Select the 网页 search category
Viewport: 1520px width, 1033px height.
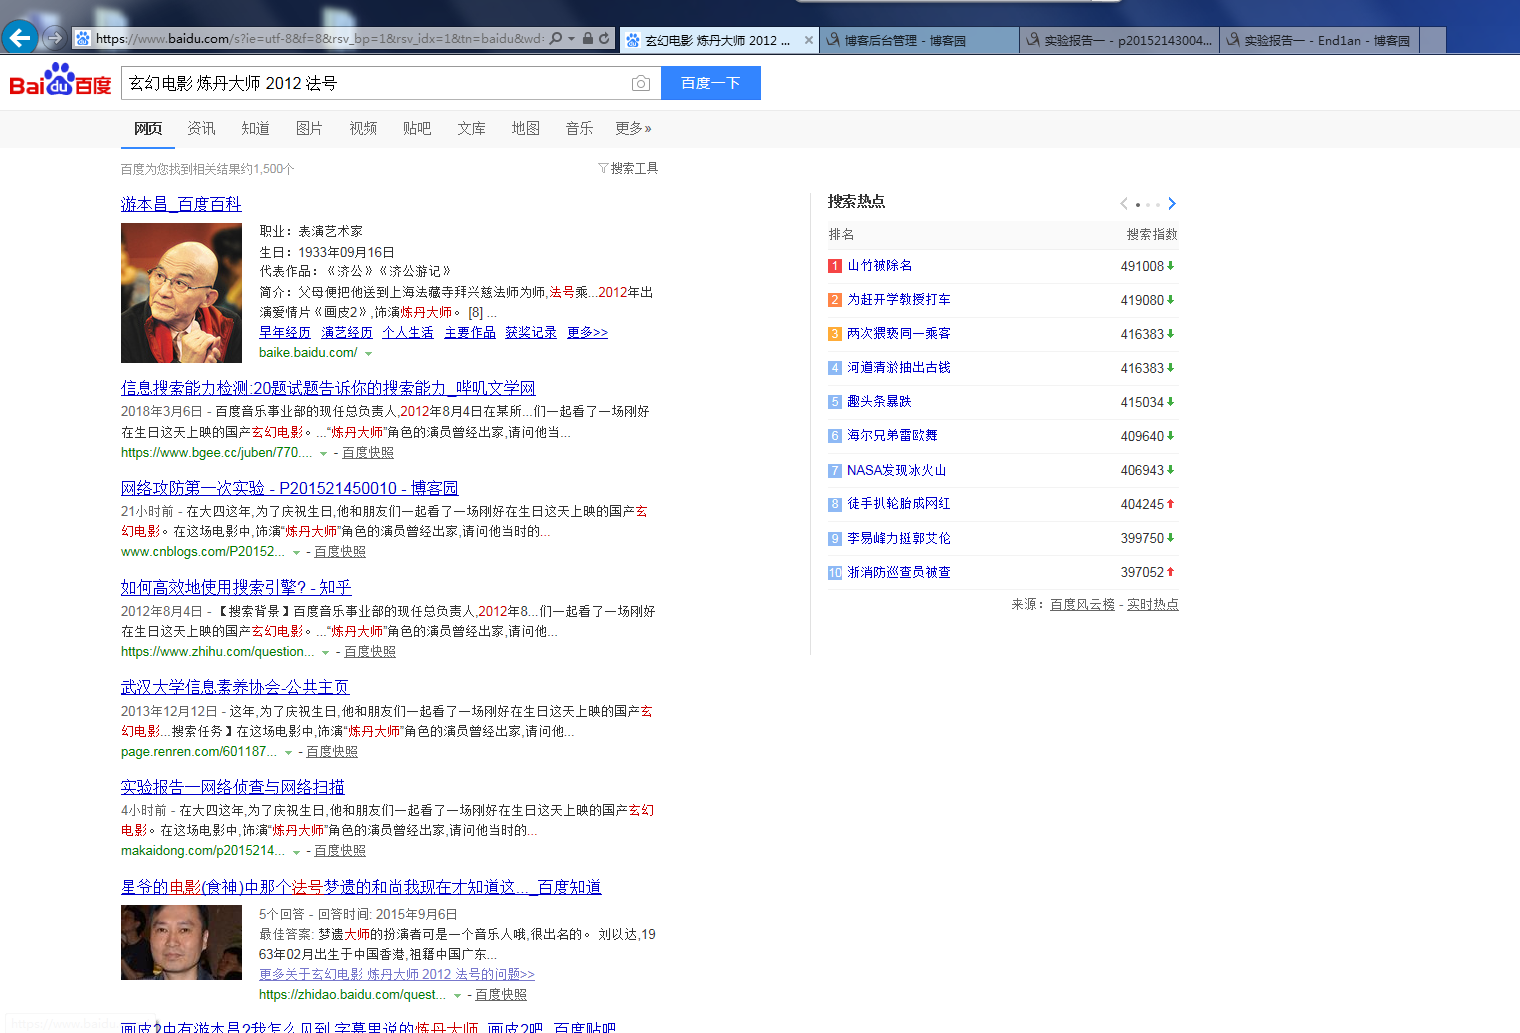[148, 128]
